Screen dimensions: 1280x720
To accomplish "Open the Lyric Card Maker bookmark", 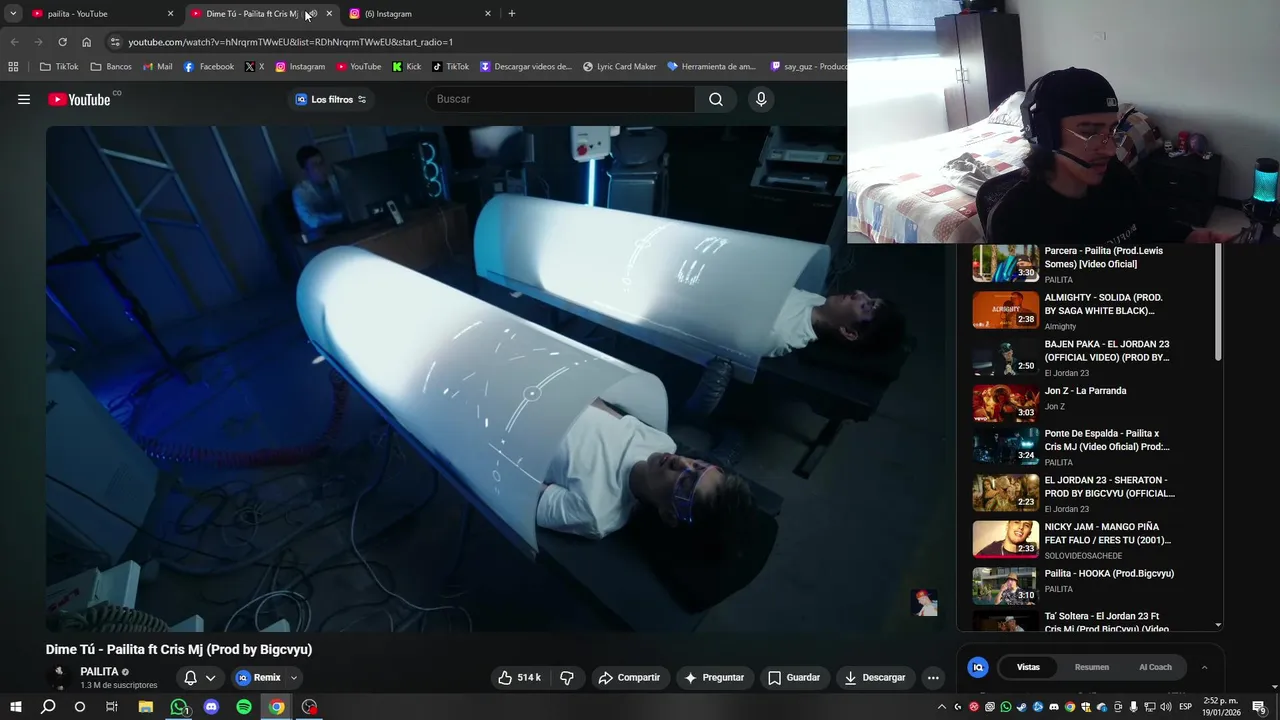I will click(620, 67).
